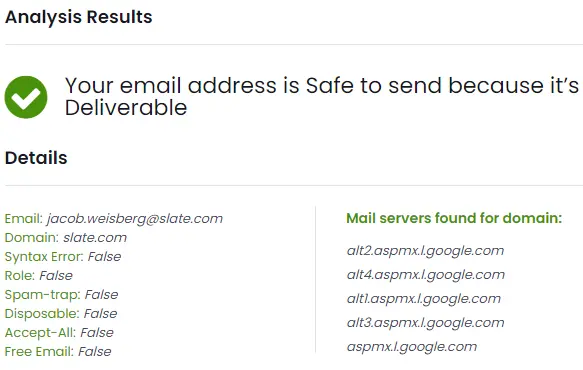Click the Spam-trap False entry
Viewport: 583px width, 370px height.
(x=61, y=295)
